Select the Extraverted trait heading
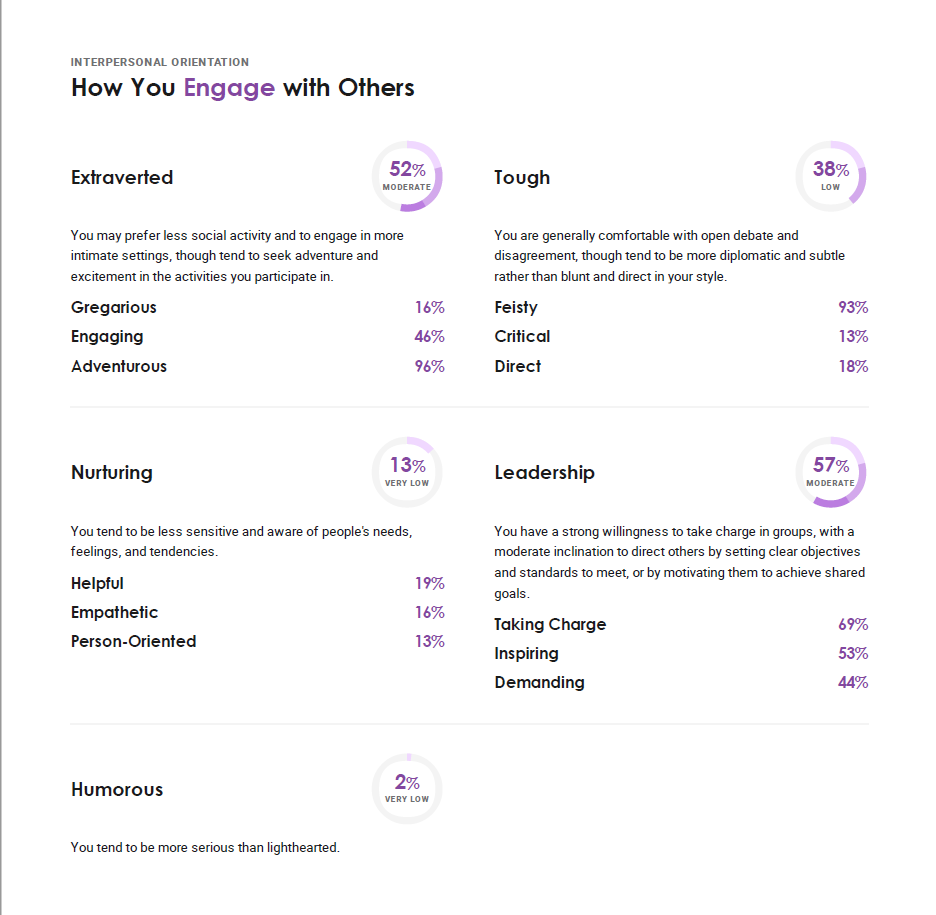 coord(122,178)
